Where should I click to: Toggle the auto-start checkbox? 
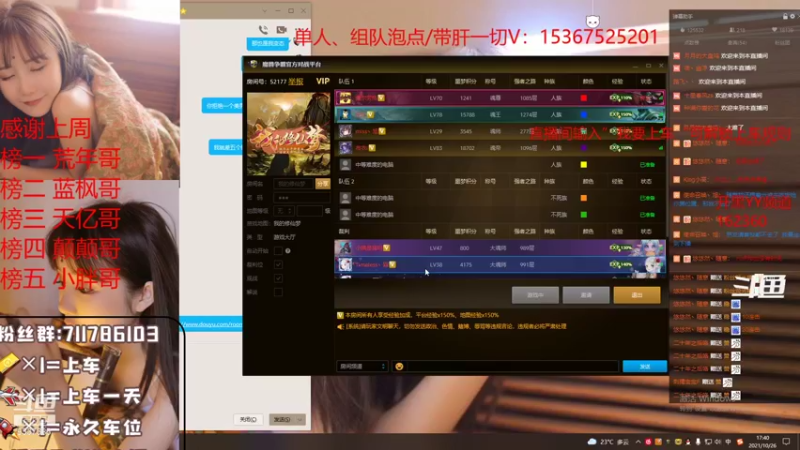[x=278, y=251]
